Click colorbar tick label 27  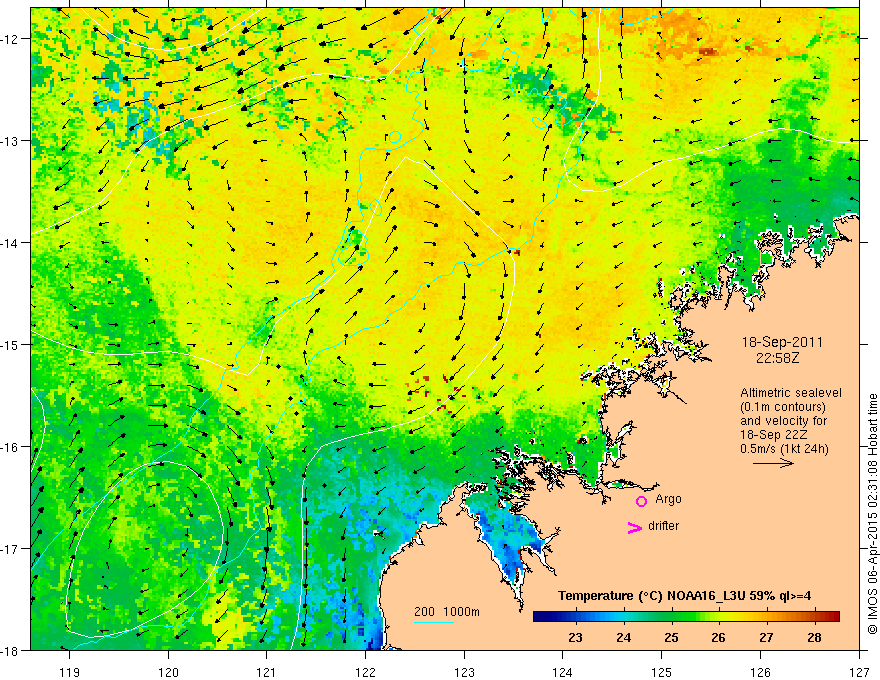pyautogui.click(x=766, y=638)
